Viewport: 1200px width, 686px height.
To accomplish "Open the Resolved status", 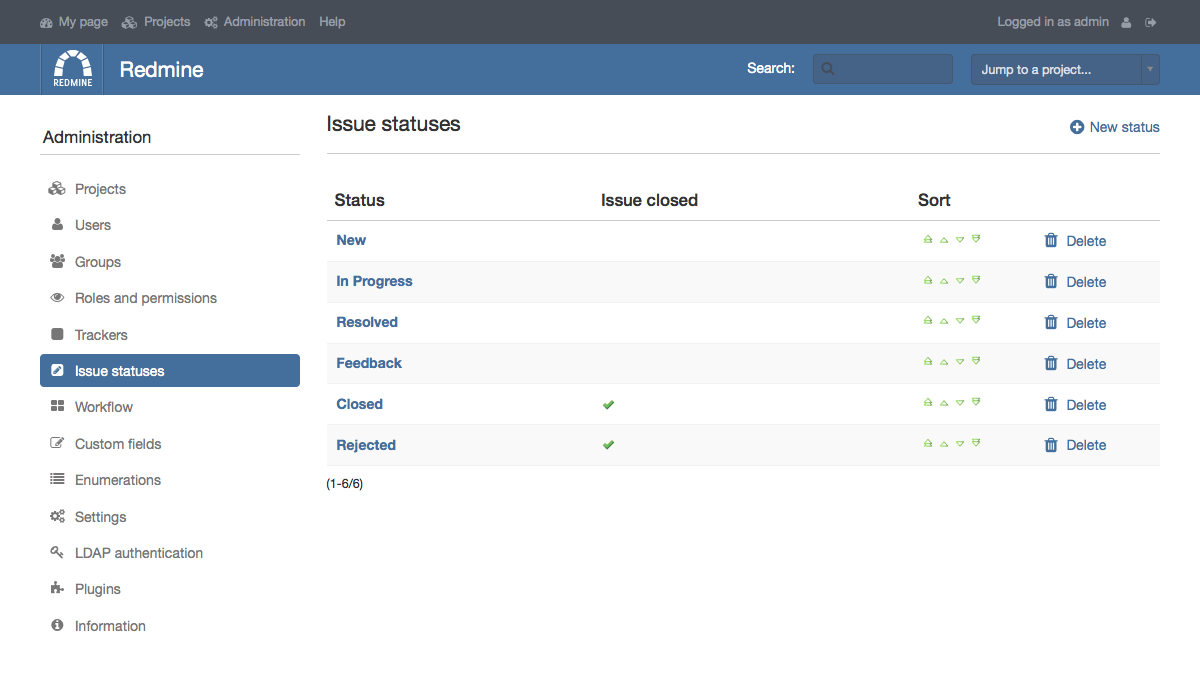I will tap(367, 322).
